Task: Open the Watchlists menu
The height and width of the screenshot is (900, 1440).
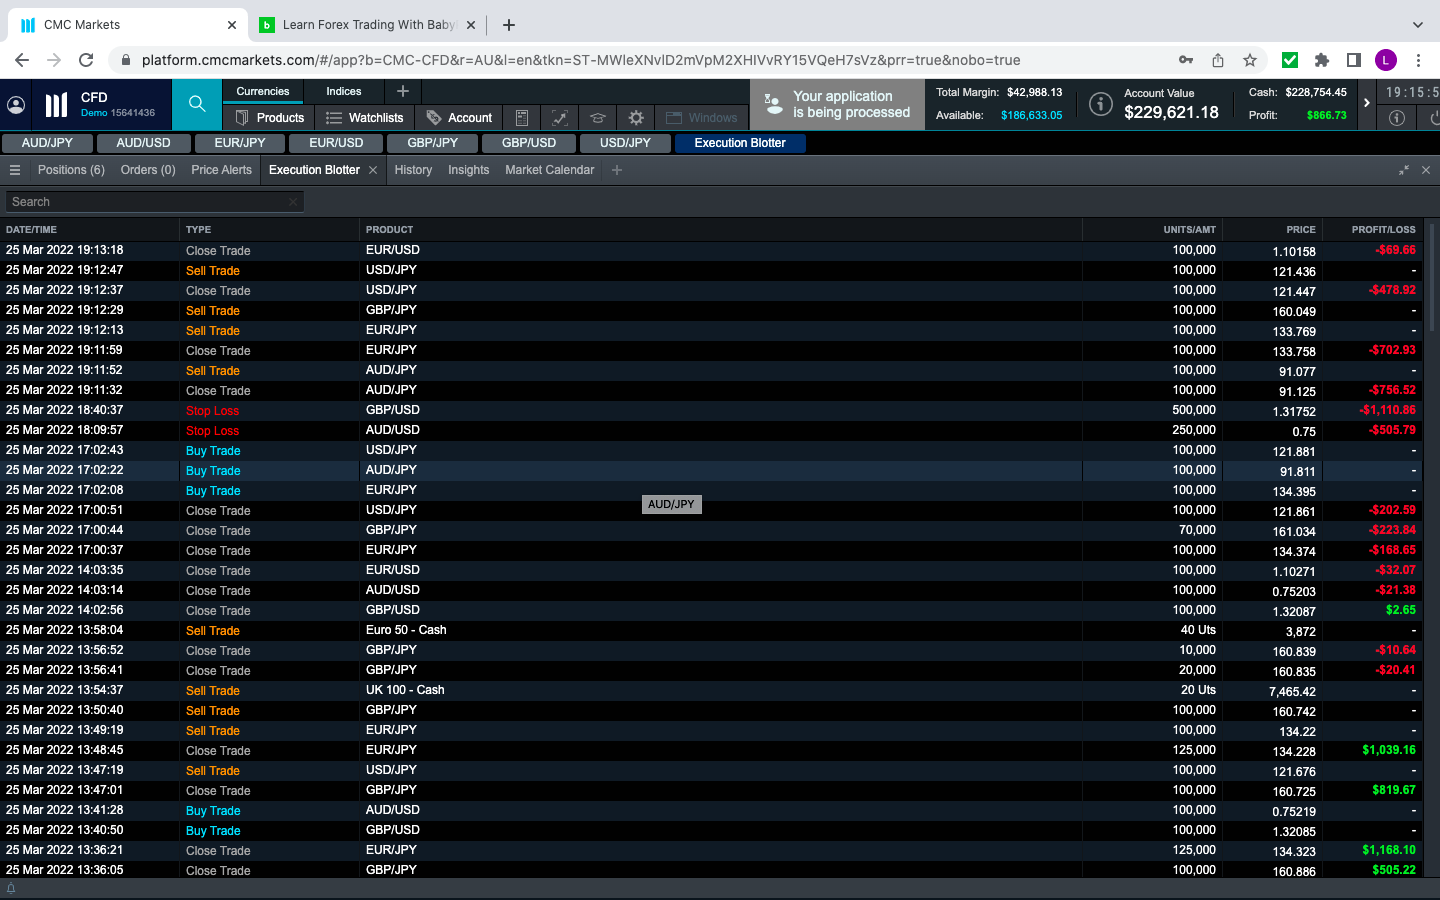Action: (365, 118)
